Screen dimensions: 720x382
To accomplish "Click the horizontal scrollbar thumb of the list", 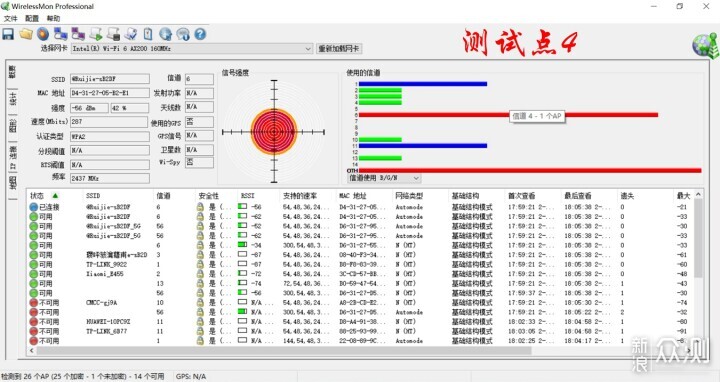I will [284, 350].
